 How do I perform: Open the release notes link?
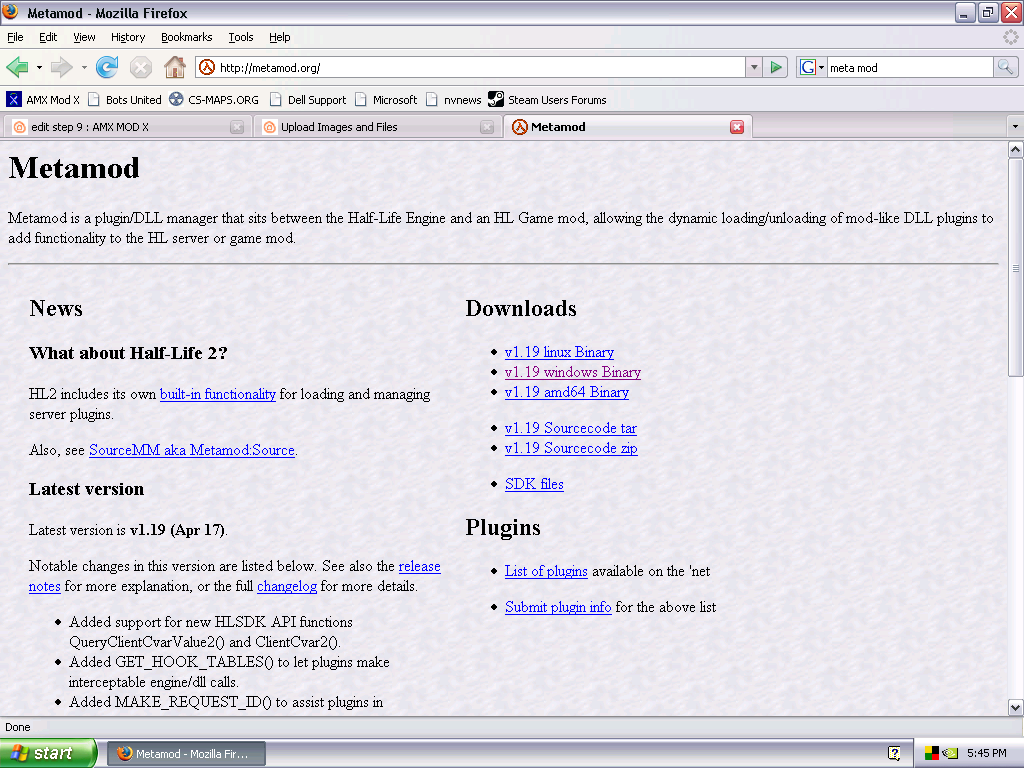pos(419,566)
